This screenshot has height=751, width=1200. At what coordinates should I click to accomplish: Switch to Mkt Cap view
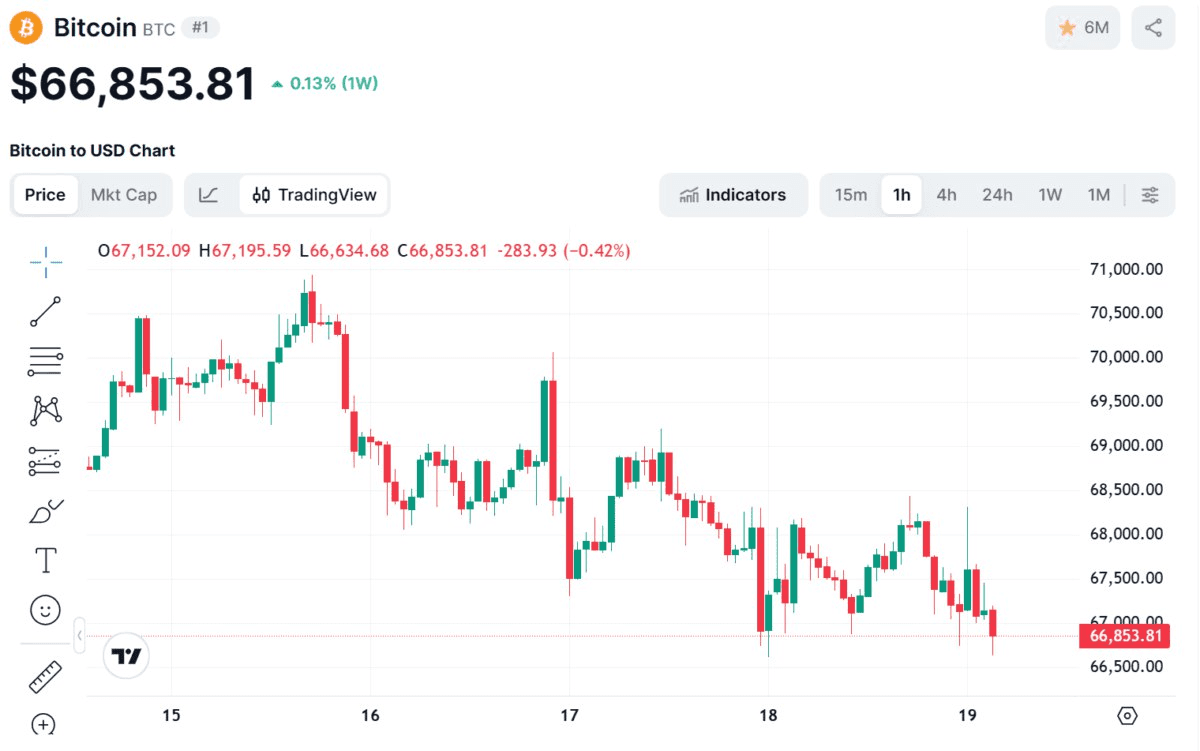tap(124, 195)
